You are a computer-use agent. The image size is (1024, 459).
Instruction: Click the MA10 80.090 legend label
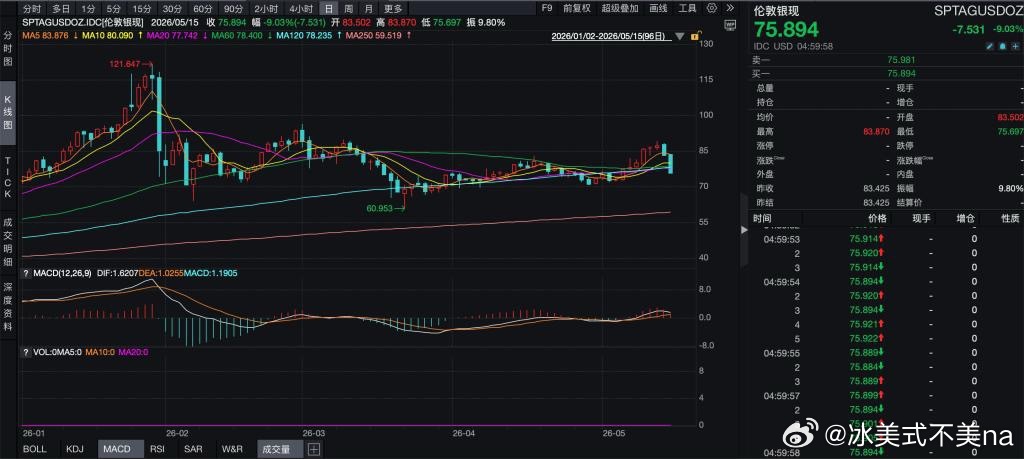(106, 35)
